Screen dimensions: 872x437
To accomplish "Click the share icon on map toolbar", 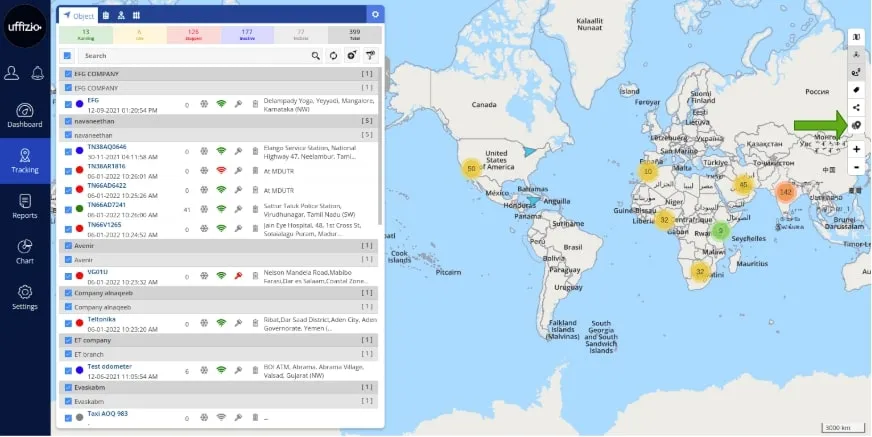I will (857, 107).
